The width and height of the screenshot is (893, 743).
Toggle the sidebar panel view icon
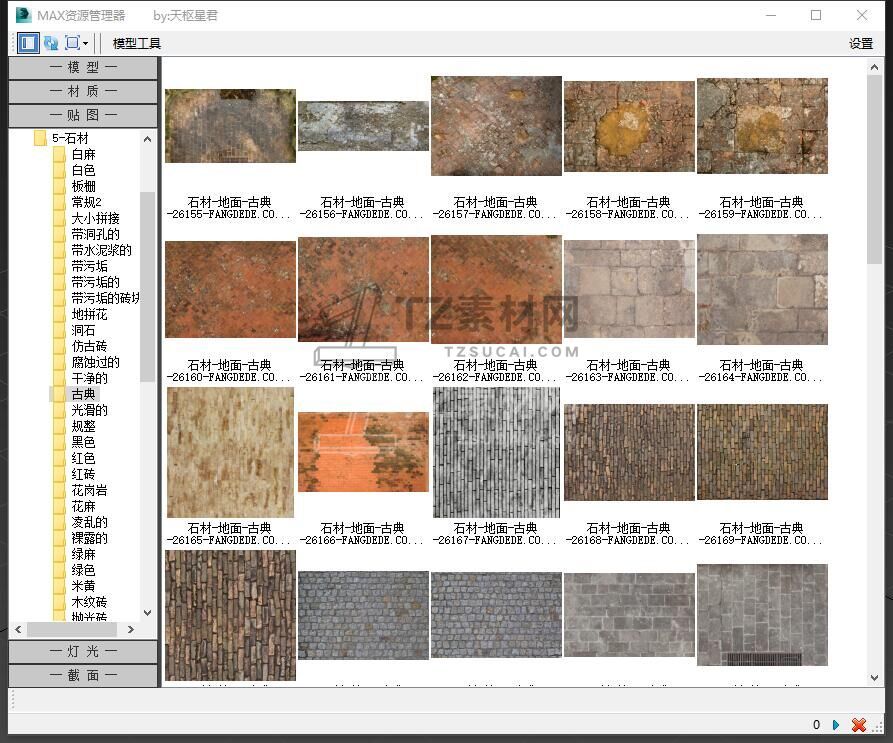pos(28,43)
